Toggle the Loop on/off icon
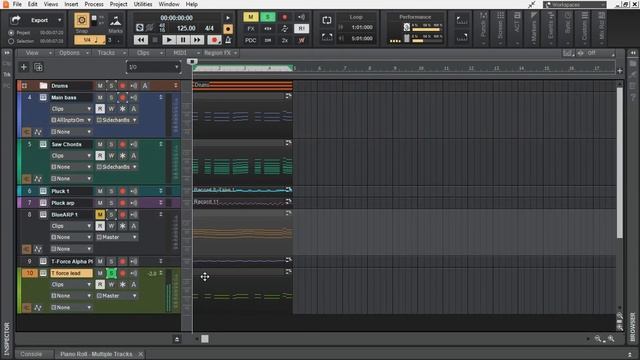640x360 pixels. (327, 20)
